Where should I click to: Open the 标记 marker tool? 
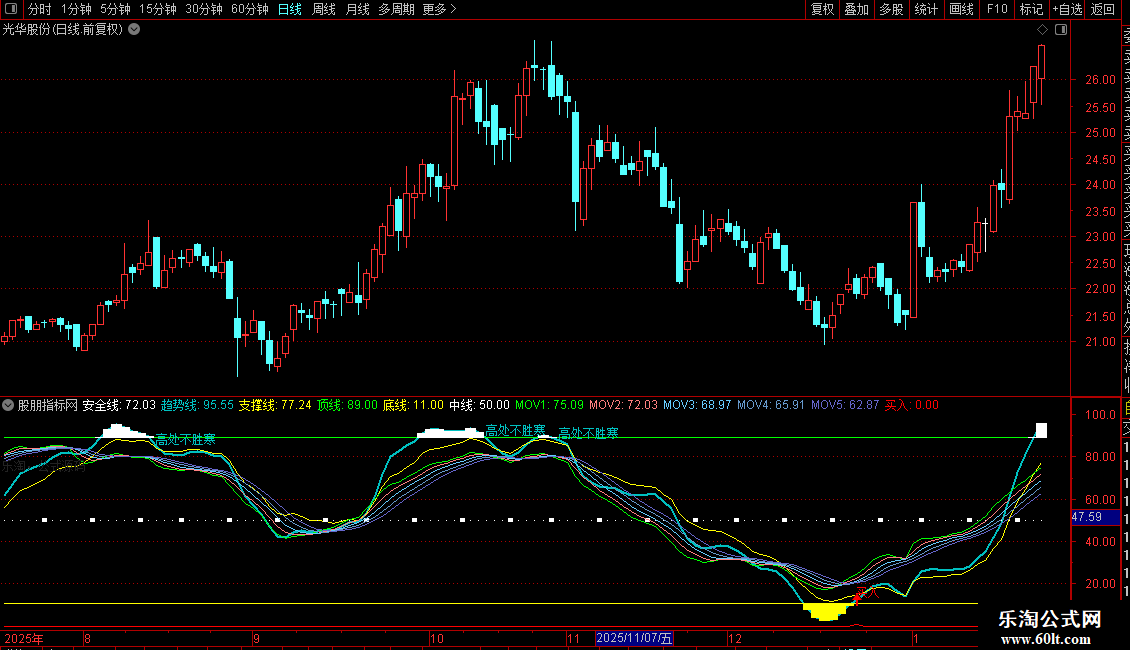pyautogui.click(x=1030, y=10)
